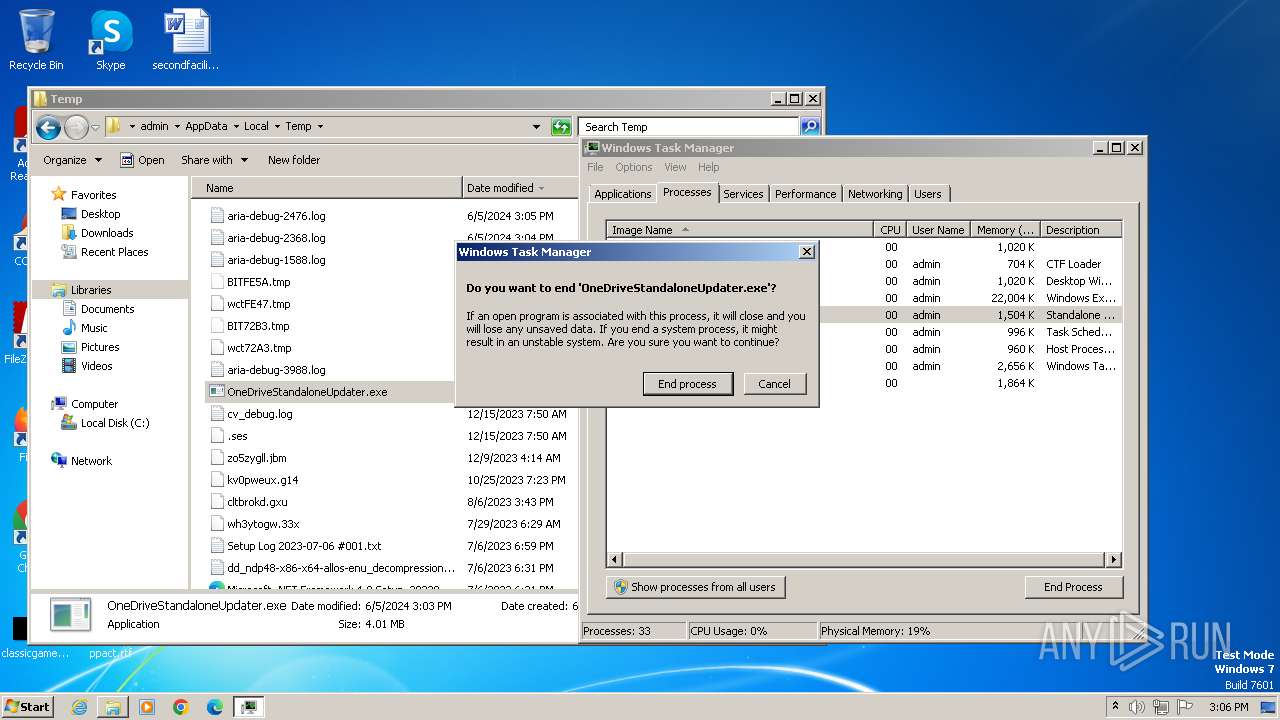Select Setup Log 2023-07-06 #001.txt file
Screen dimensions: 1280x720
click(304, 546)
